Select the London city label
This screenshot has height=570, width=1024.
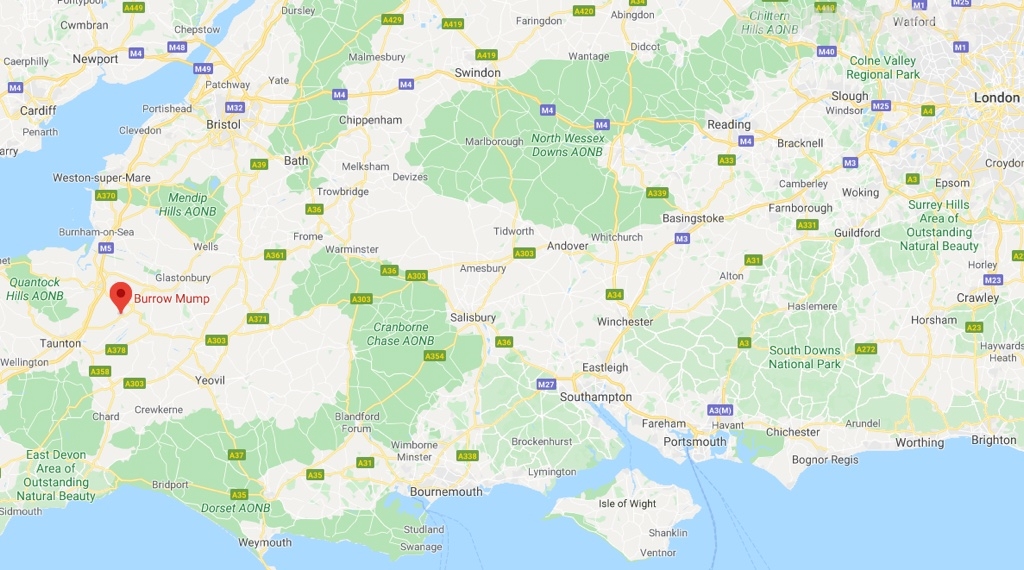tap(997, 97)
